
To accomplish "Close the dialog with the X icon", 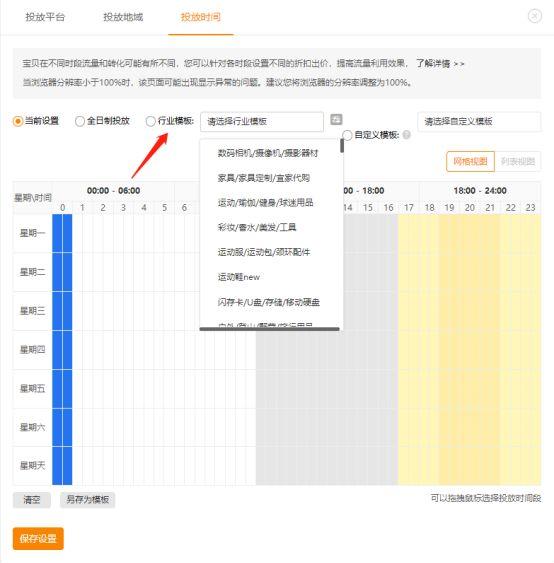I will [535, 16].
